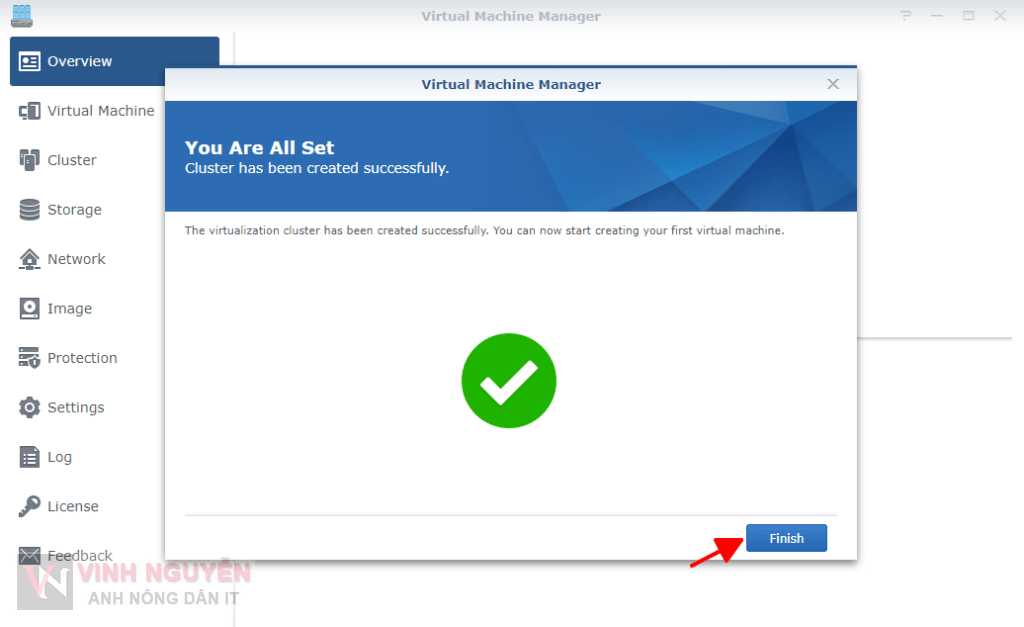
Task: Open the Feedback section
Action: [79, 556]
